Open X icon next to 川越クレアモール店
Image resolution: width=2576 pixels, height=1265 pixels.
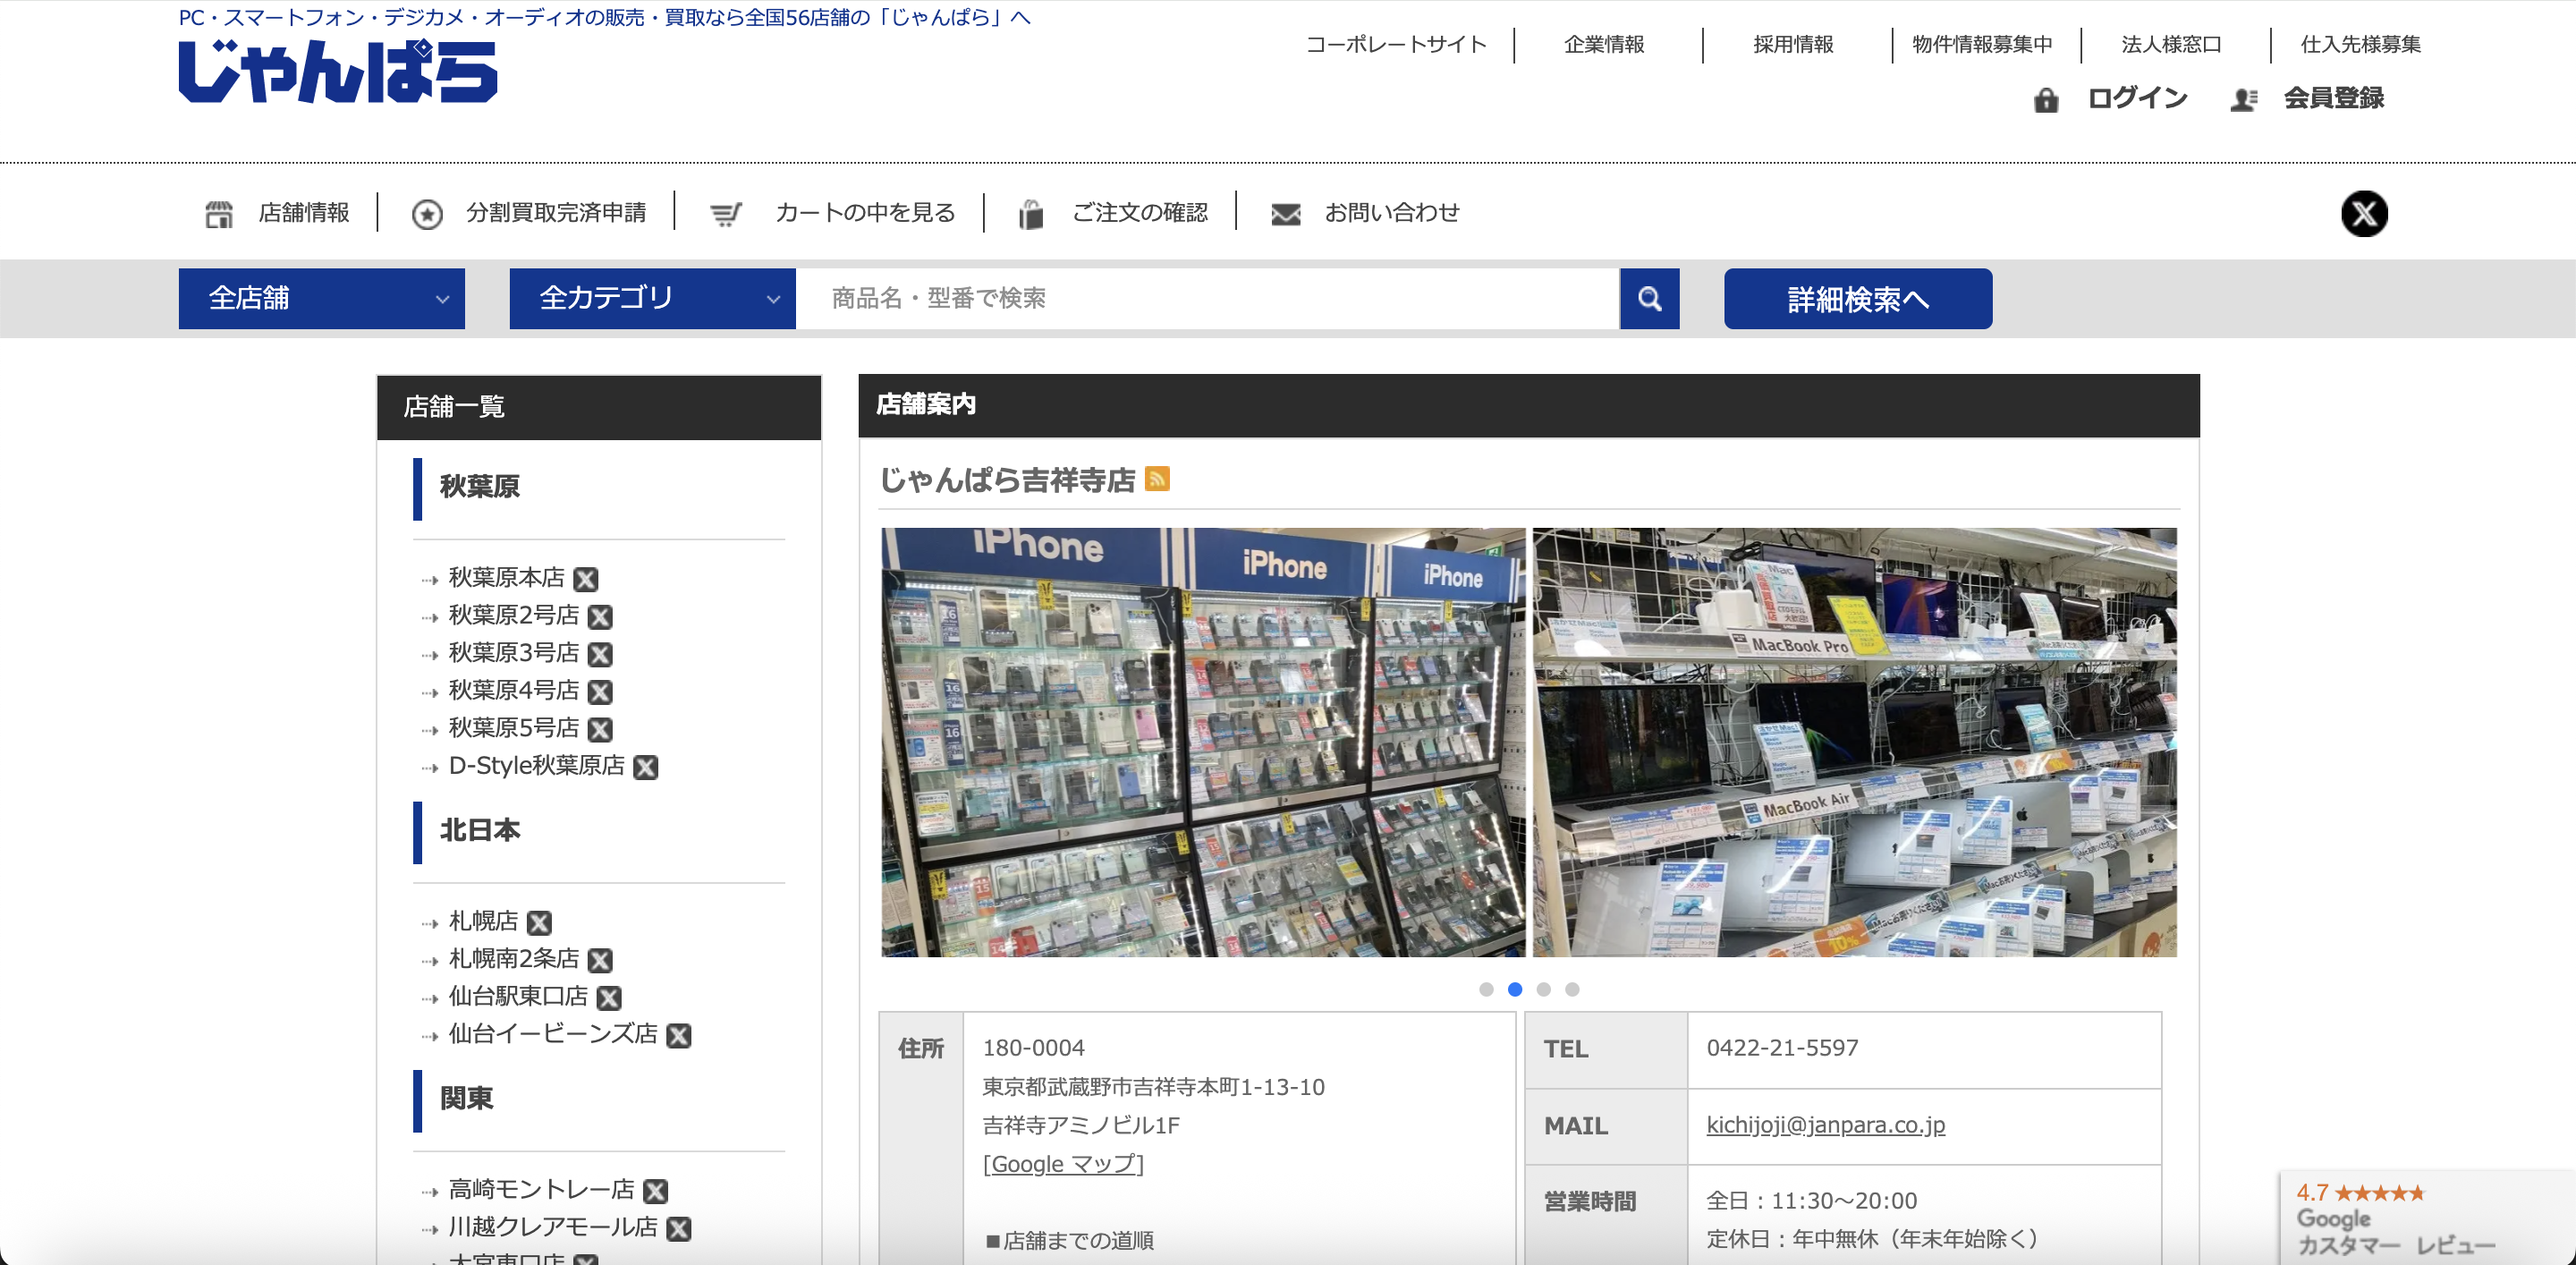click(679, 1228)
